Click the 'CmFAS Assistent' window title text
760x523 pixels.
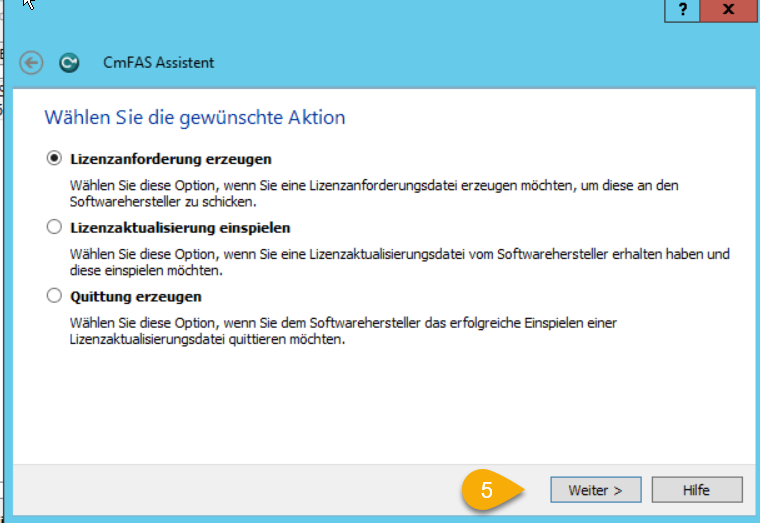pyautogui.click(x=158, y=63)
